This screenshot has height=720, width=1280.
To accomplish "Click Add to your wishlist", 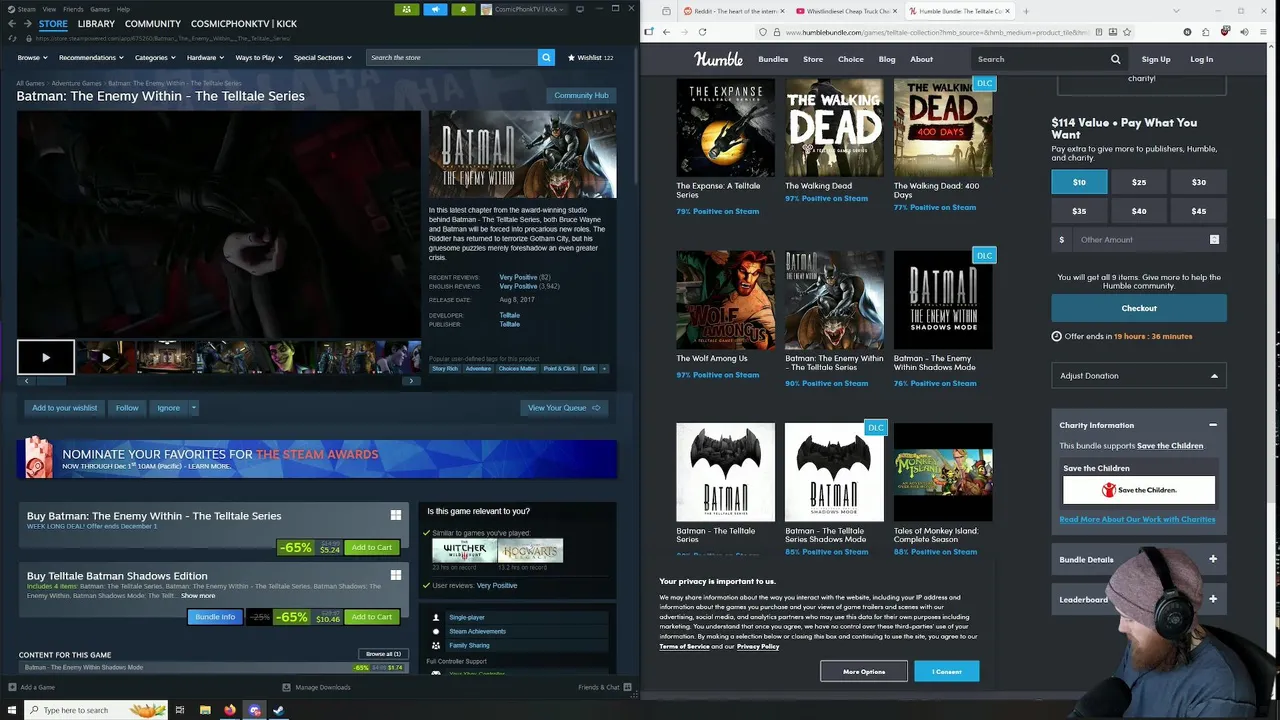I will (65, 407).
